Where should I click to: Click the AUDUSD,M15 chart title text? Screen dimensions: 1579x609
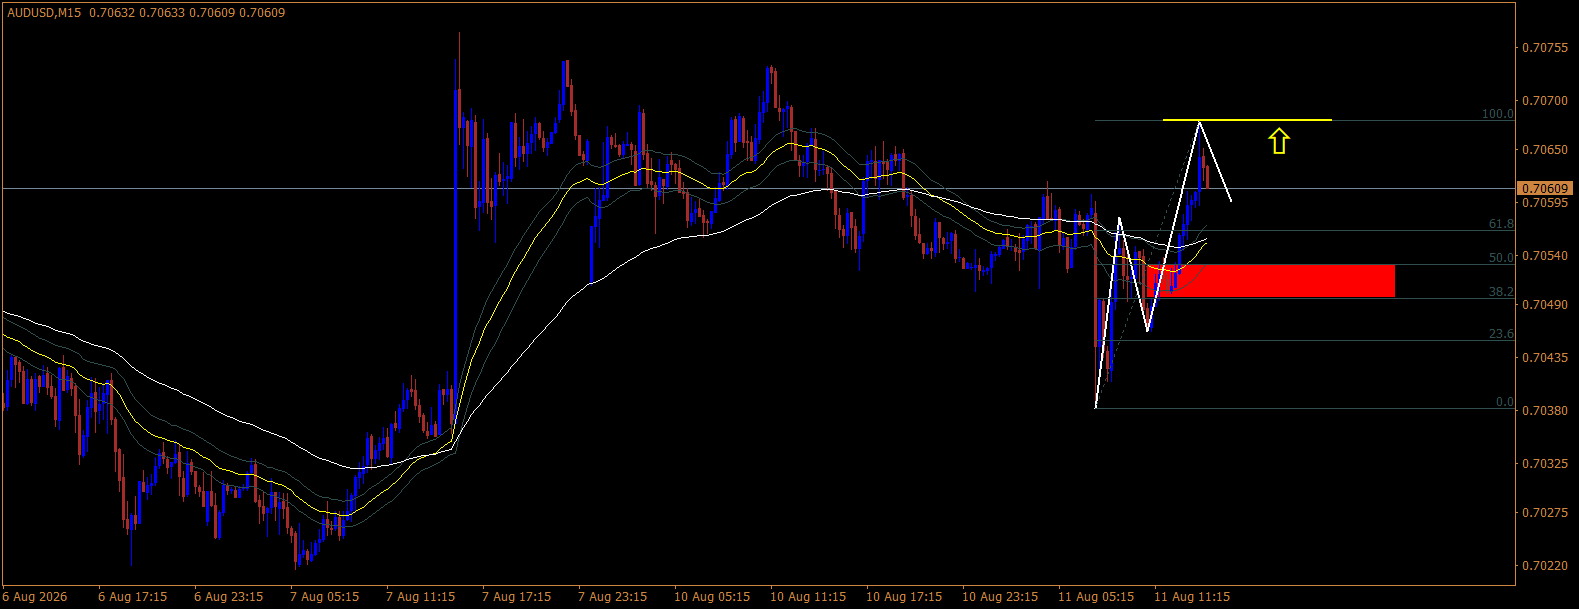point(45,13)
